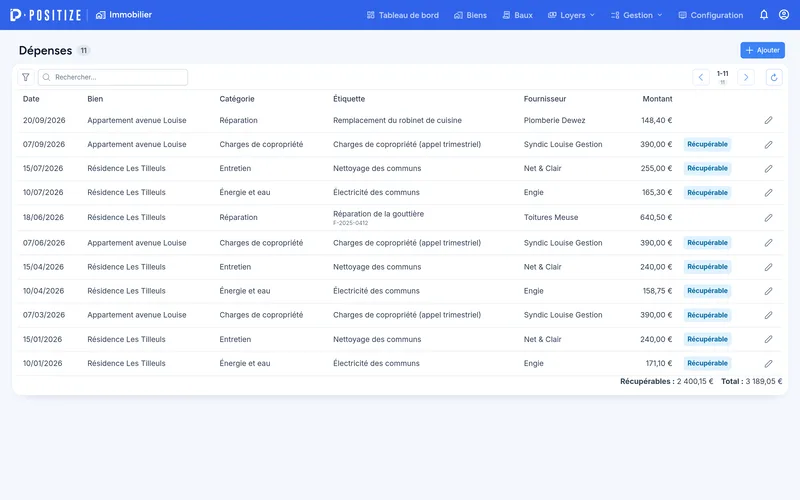Edit the Réparation de la gouttière expense
Image resolution: width=800 pixels, height=500 pixels.
[x=768, y=217]
